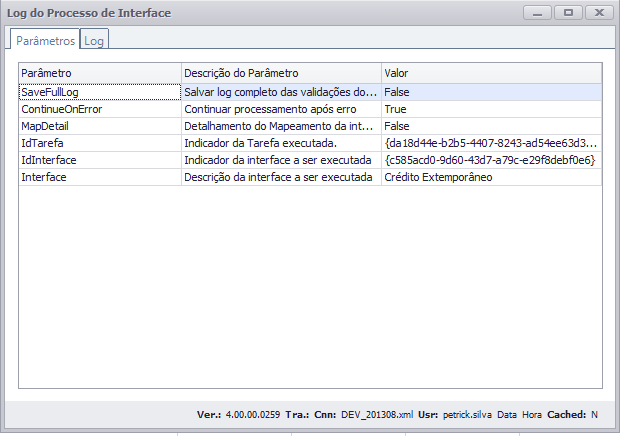Click the Data label in status bar
This screenshot has width=620, height=436.
click(x=507, y=415)
